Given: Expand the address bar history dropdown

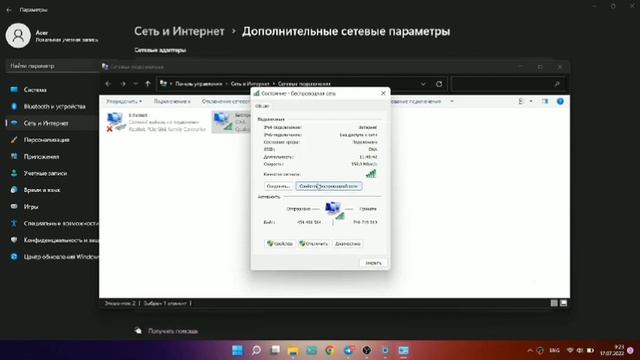Looking at the screenshot, I should point(423,84).
